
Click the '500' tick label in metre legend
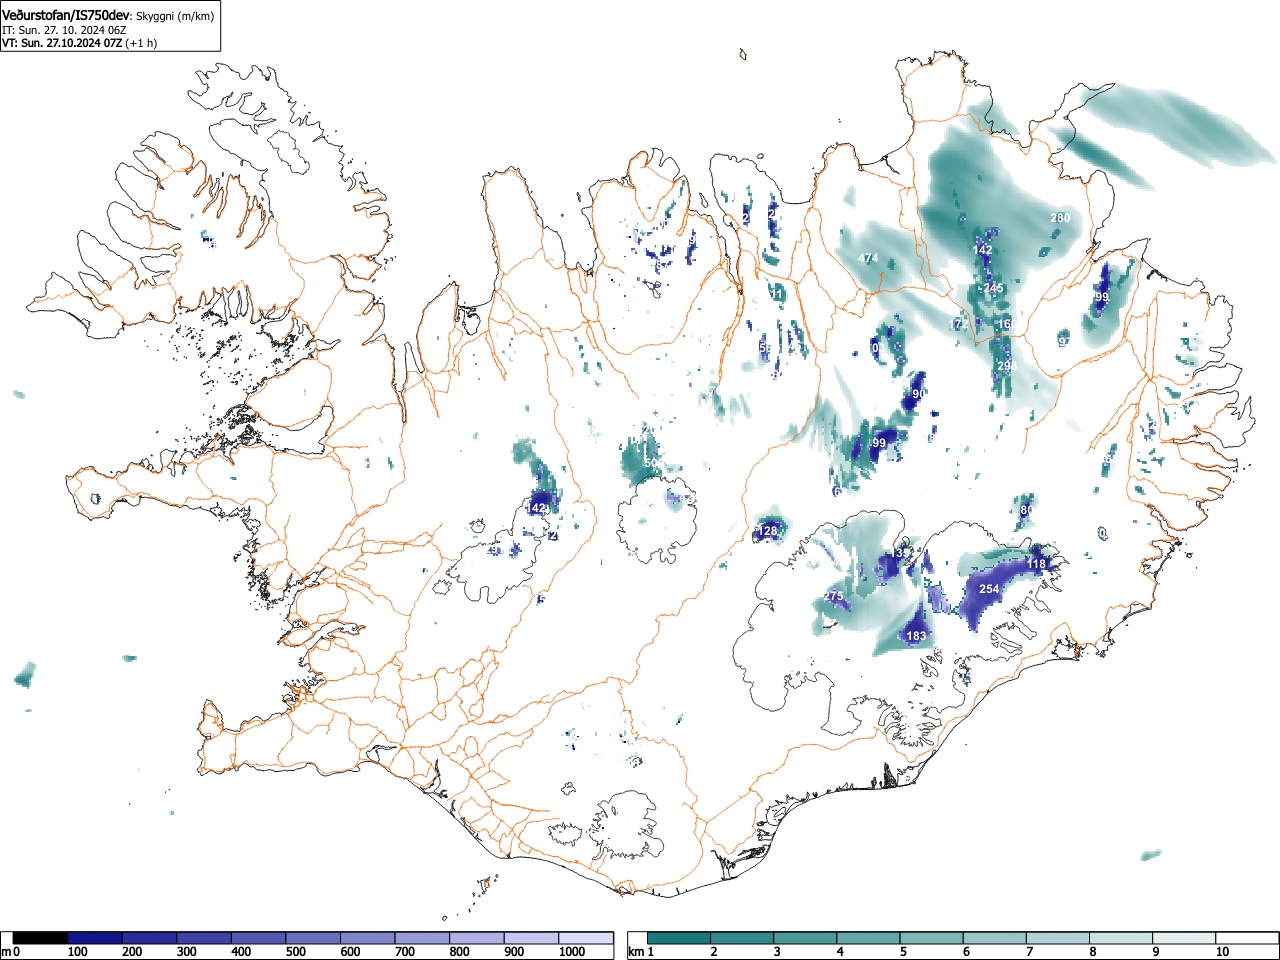[296, 952]
